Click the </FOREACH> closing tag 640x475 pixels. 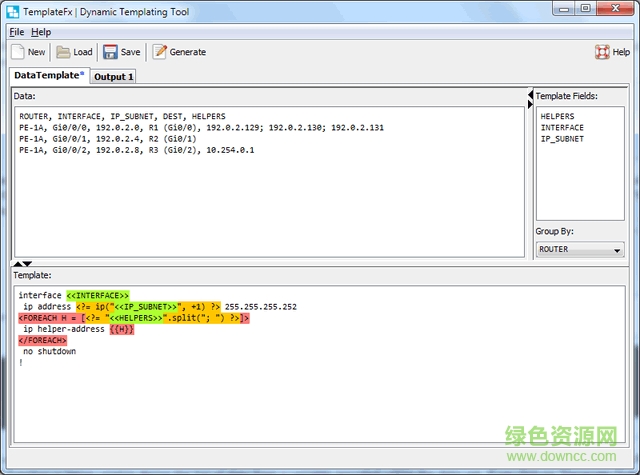click(x=42, y=340)
